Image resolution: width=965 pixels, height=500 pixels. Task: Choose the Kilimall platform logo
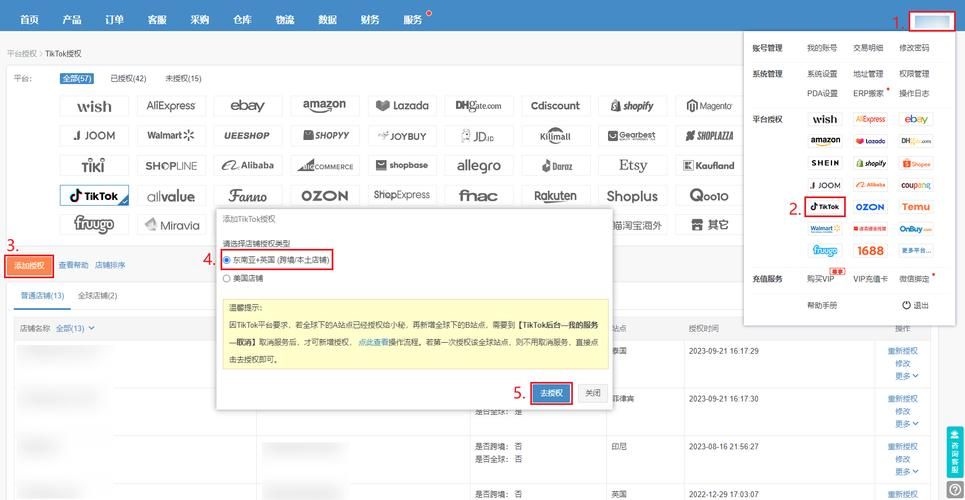555,135
